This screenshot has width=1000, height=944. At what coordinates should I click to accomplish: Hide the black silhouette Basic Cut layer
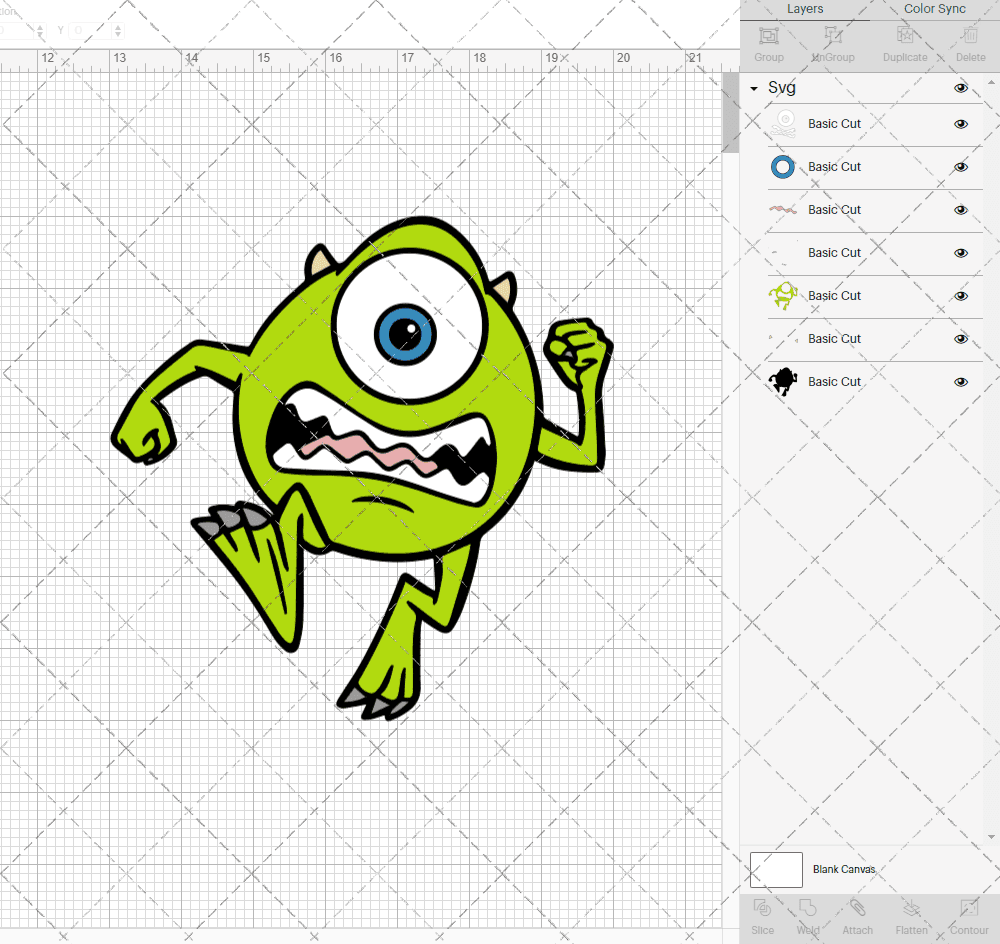(x=960, y=382)
